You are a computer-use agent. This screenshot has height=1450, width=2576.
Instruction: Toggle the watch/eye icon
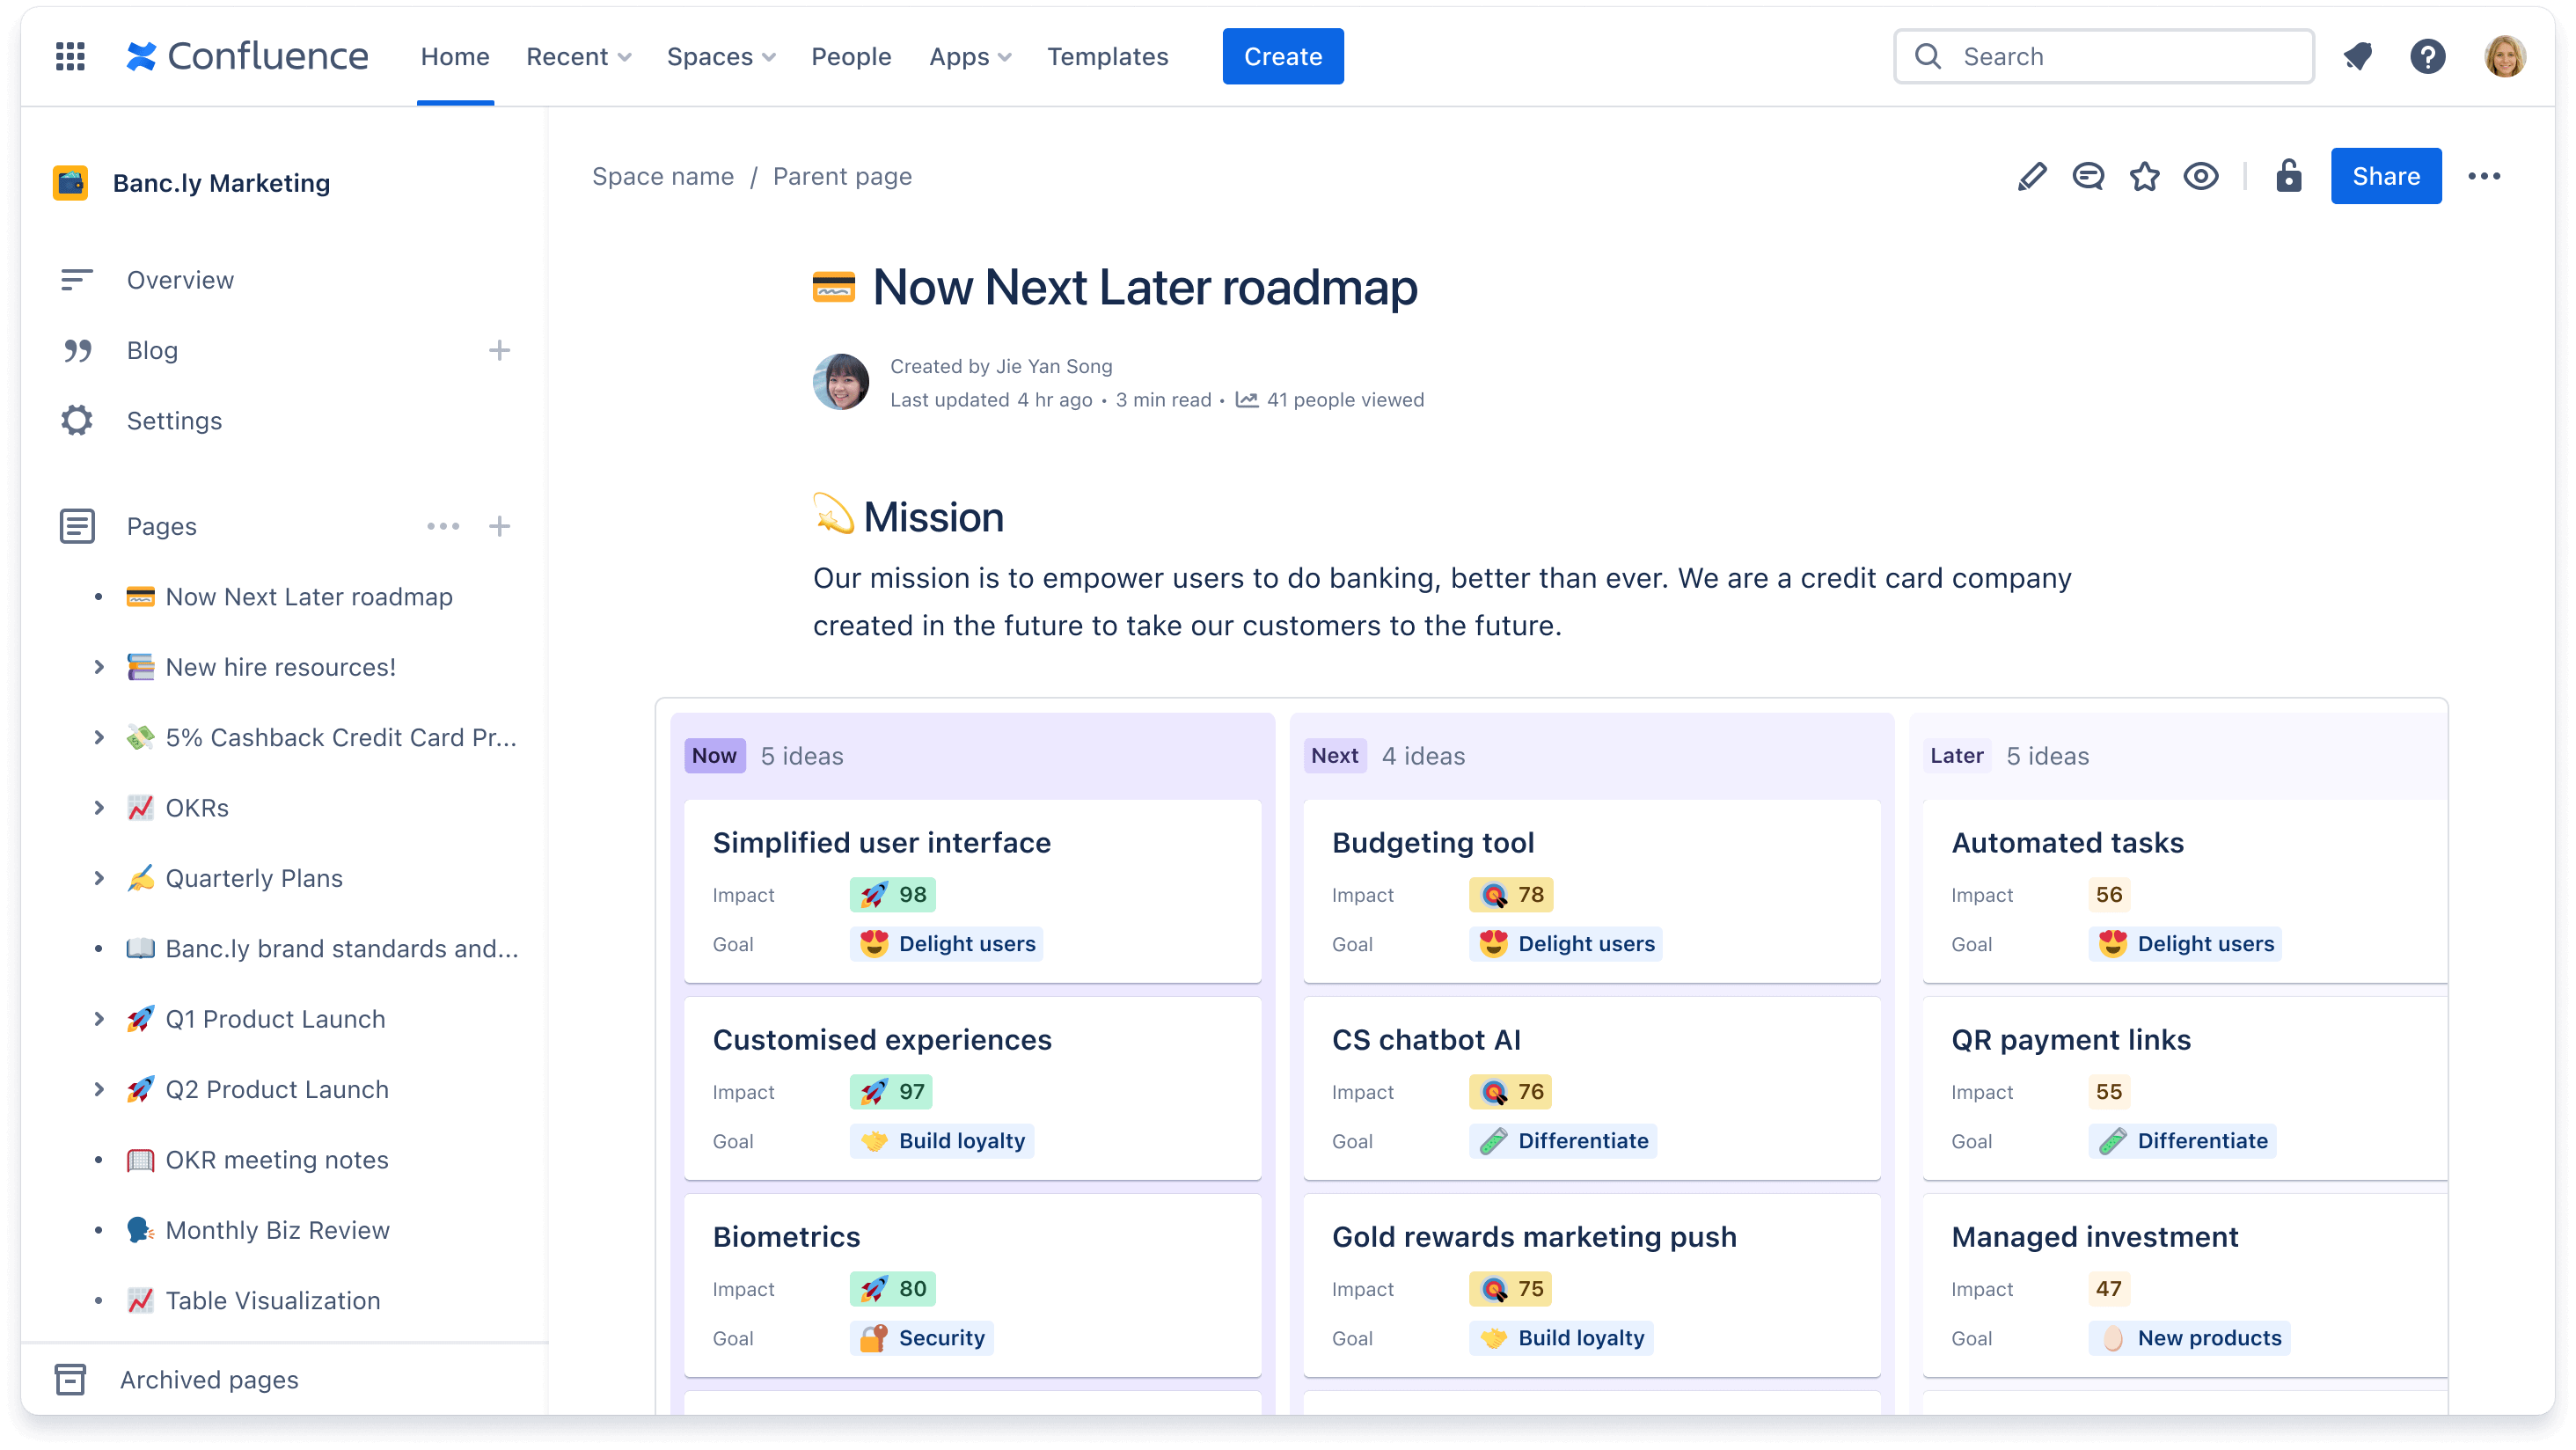click(x=2203, y=175)
